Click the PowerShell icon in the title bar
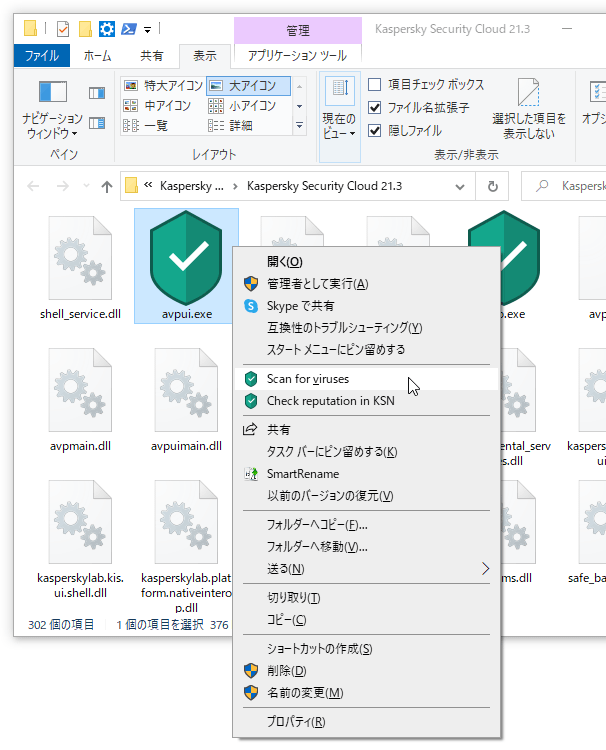 129,29
